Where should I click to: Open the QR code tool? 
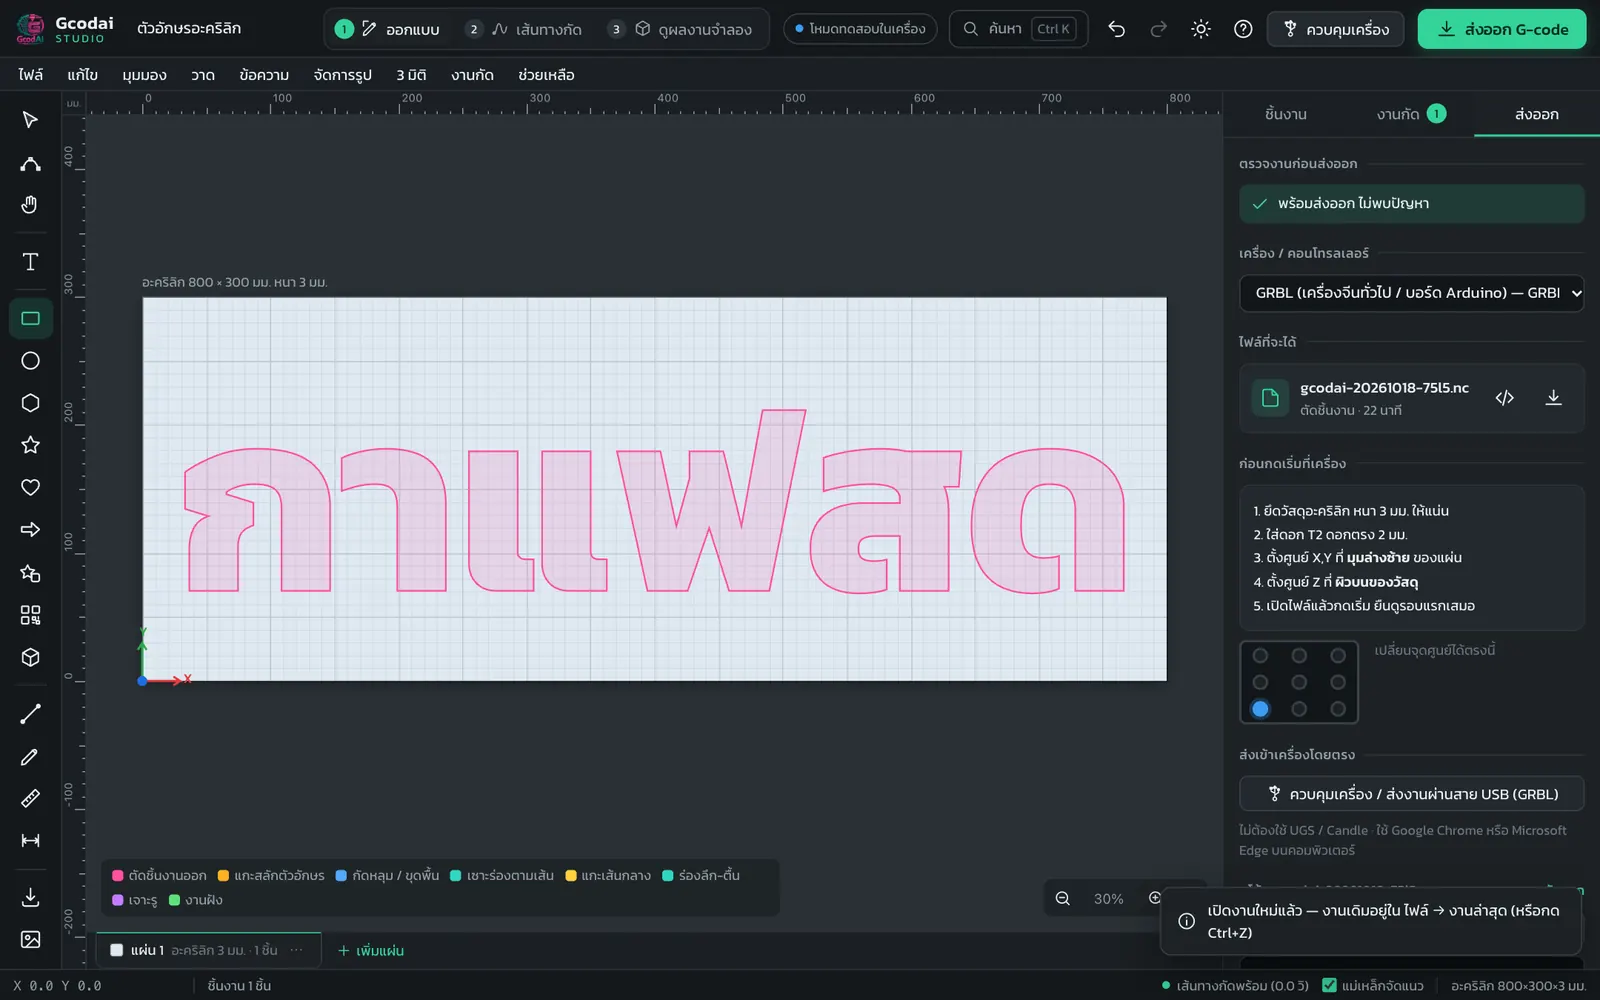coord(30,615)
